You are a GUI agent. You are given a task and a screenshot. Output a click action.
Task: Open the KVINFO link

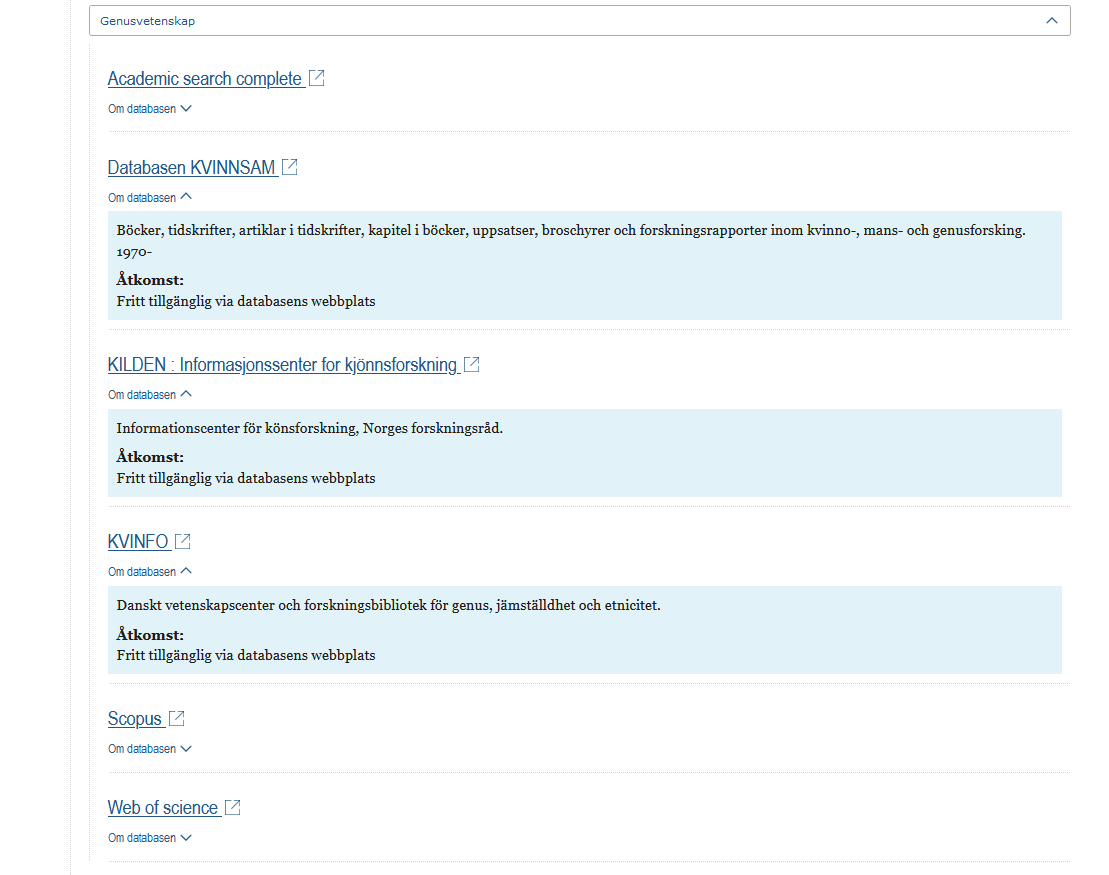tap(138, 542)
